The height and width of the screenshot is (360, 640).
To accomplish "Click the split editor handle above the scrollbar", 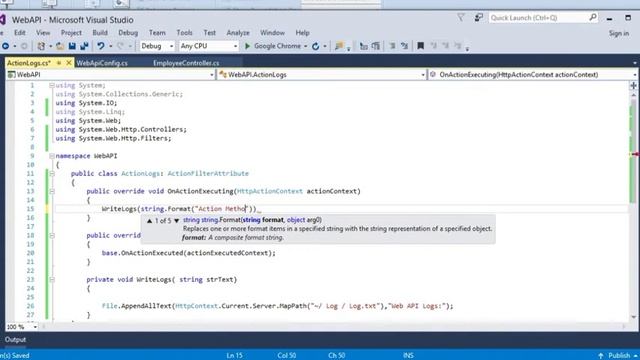I will pyautogui.click(x=633, y=85).
